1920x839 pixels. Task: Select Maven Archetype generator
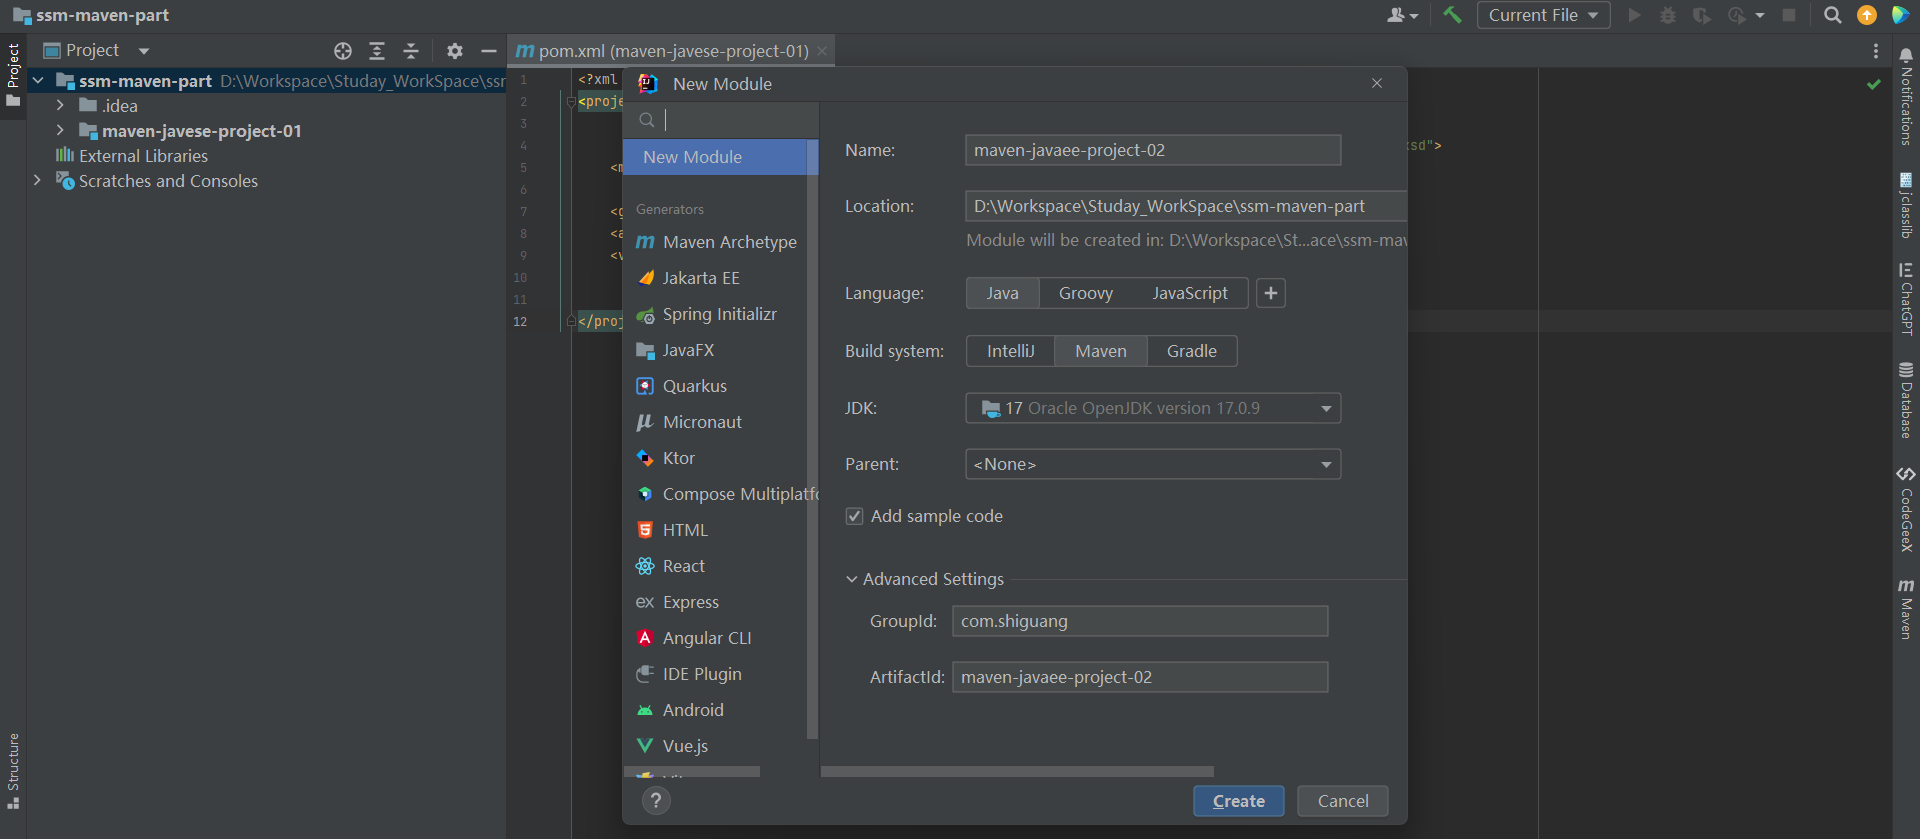tap(716, 242)
